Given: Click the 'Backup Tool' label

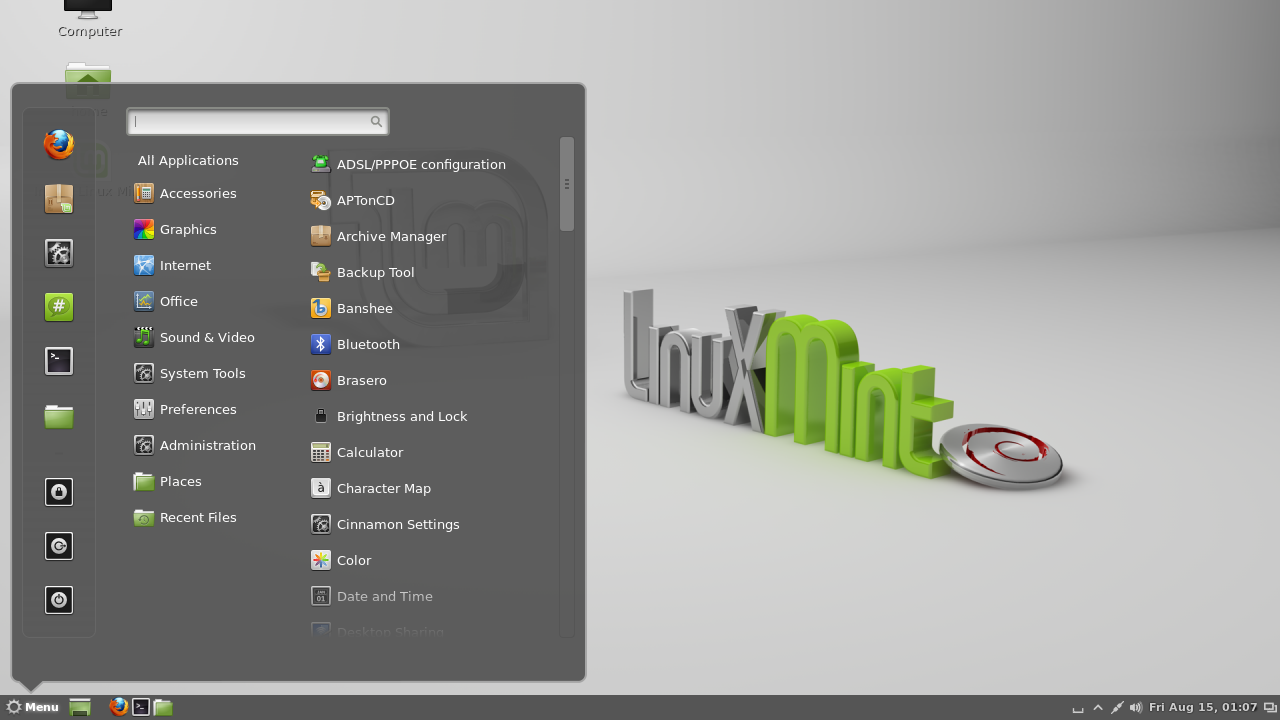Looking at the screenshot, I should [x=375, y=272].
